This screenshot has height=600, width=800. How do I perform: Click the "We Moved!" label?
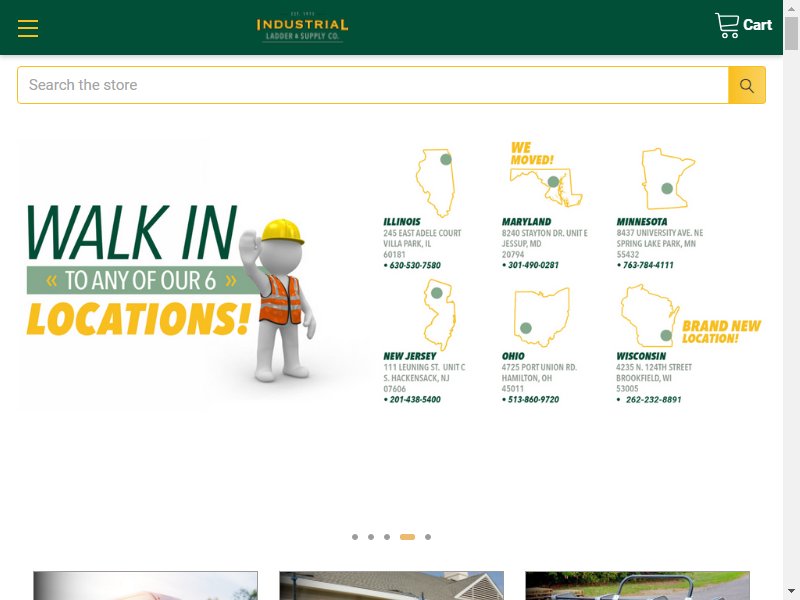(532, 154)
